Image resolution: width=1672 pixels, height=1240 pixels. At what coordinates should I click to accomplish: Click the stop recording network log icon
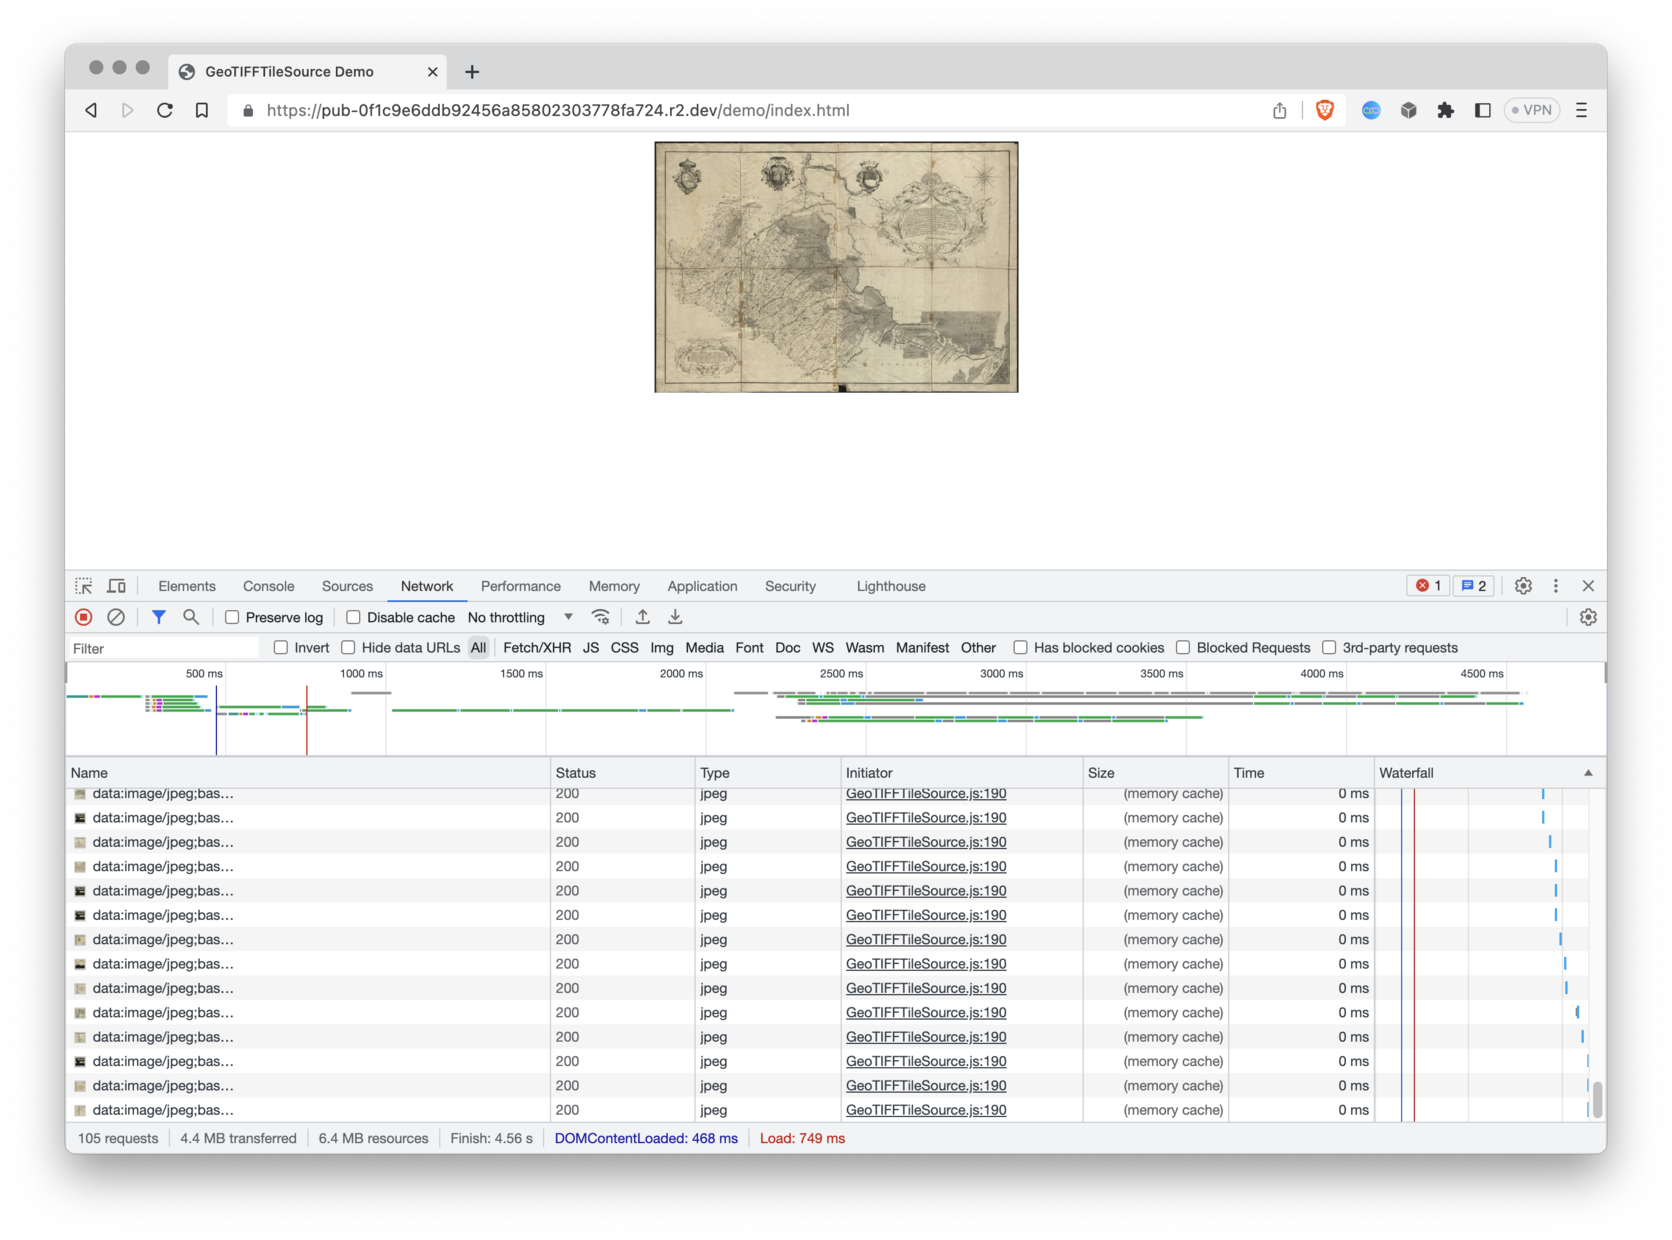click(84, 617)
